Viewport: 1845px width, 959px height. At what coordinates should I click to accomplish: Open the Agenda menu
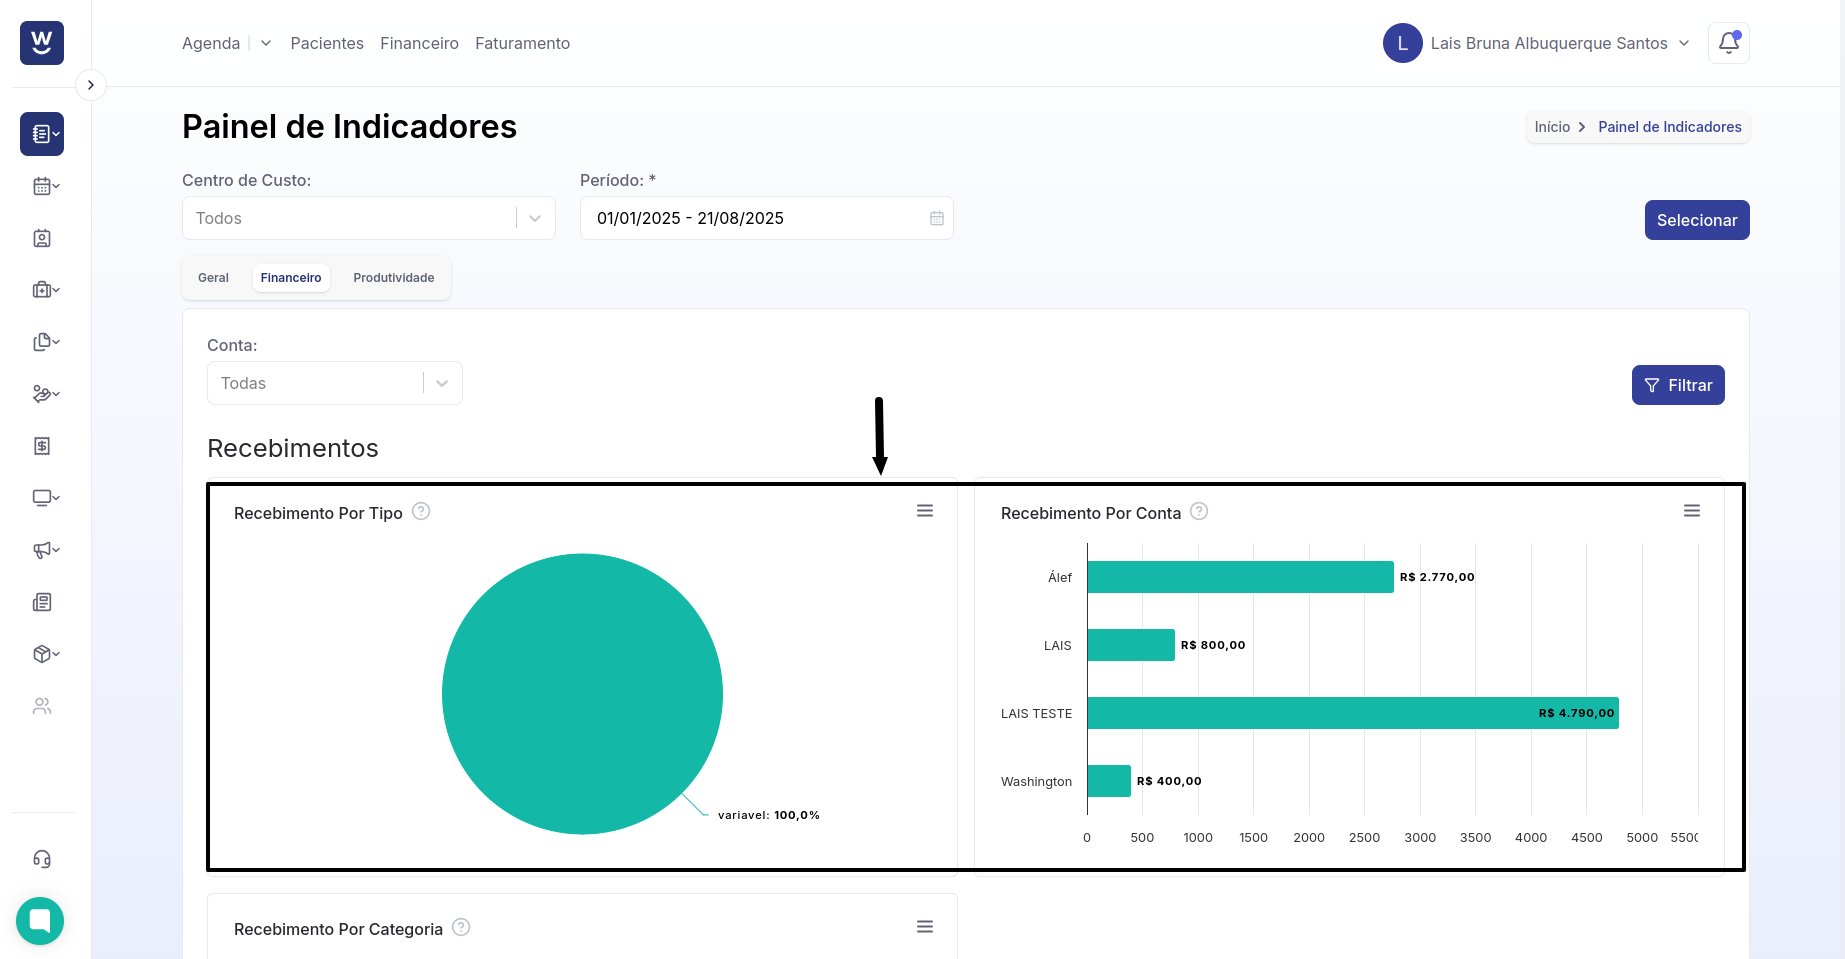[211, 43]
